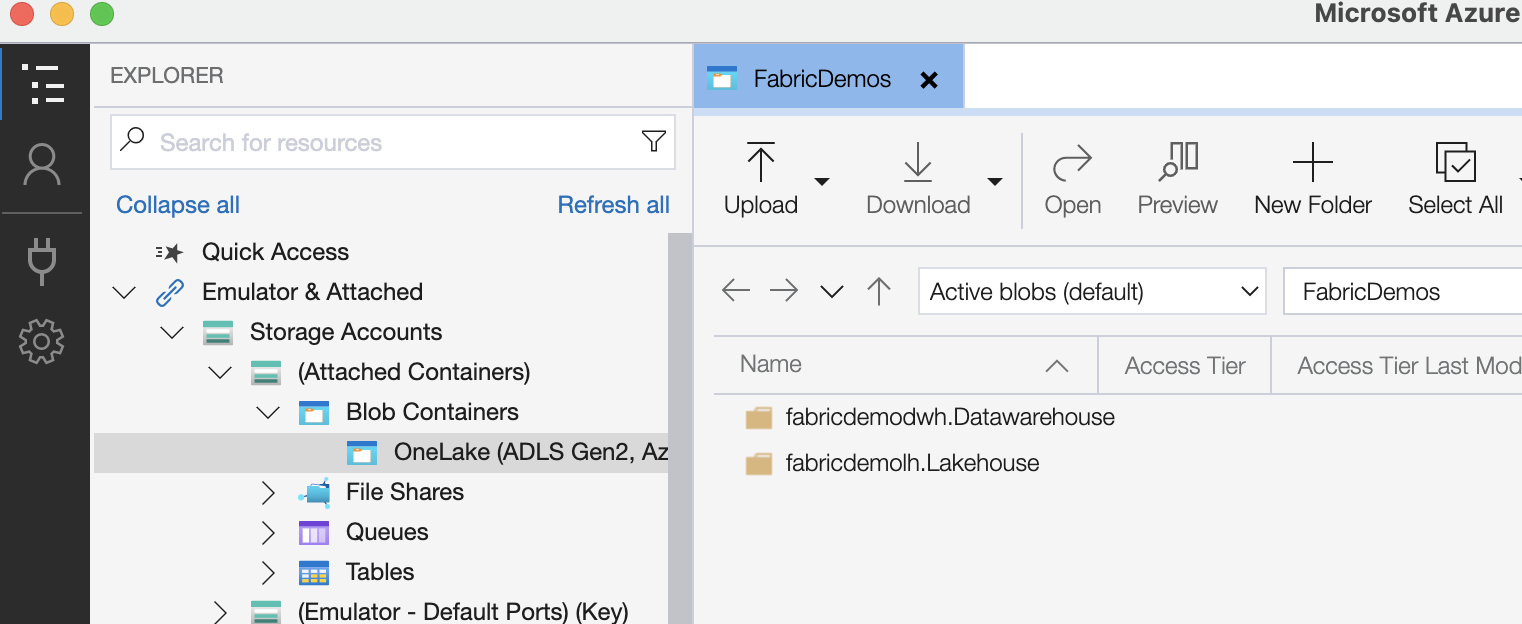The image size is (1522, 624).
Task: Go back using the left arrow
Action: (735, 291)
